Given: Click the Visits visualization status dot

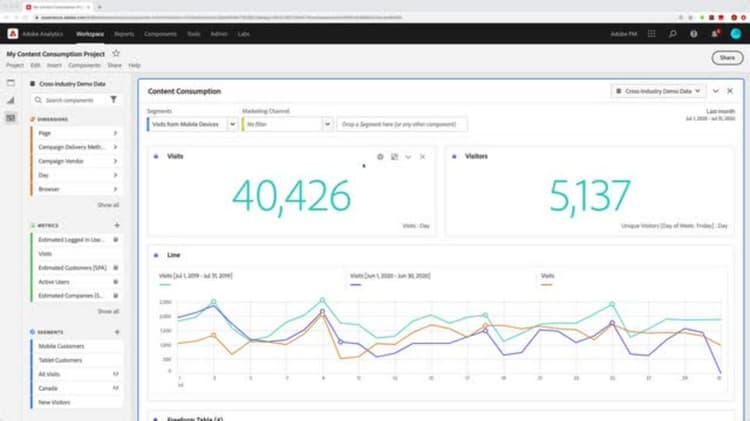Looking at the screenshot, I should [156, 156].
